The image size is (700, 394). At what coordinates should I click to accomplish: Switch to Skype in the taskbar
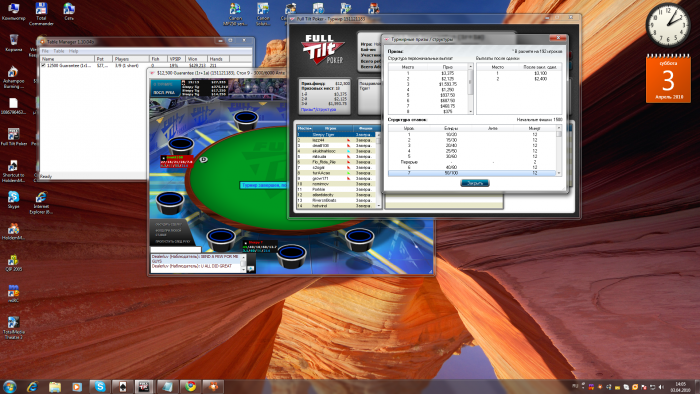click(100, 386)
